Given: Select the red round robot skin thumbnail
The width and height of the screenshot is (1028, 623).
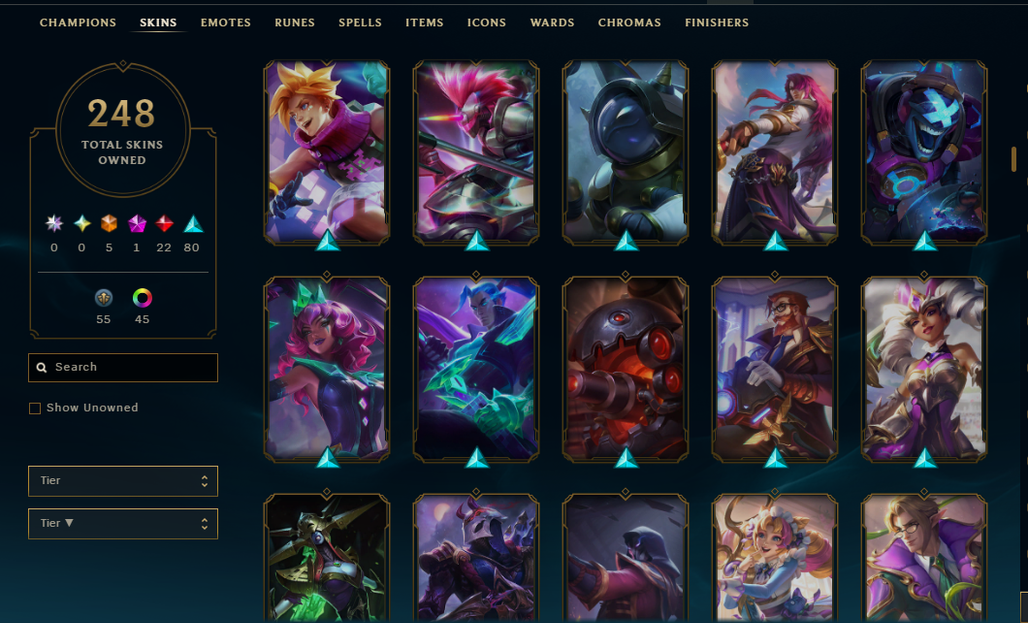Looking at the screenshot, I should pos(625,368).
